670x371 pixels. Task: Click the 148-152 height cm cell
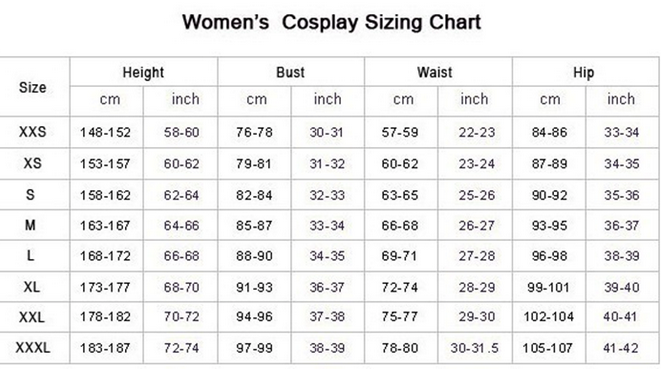[x=105, y=132]
